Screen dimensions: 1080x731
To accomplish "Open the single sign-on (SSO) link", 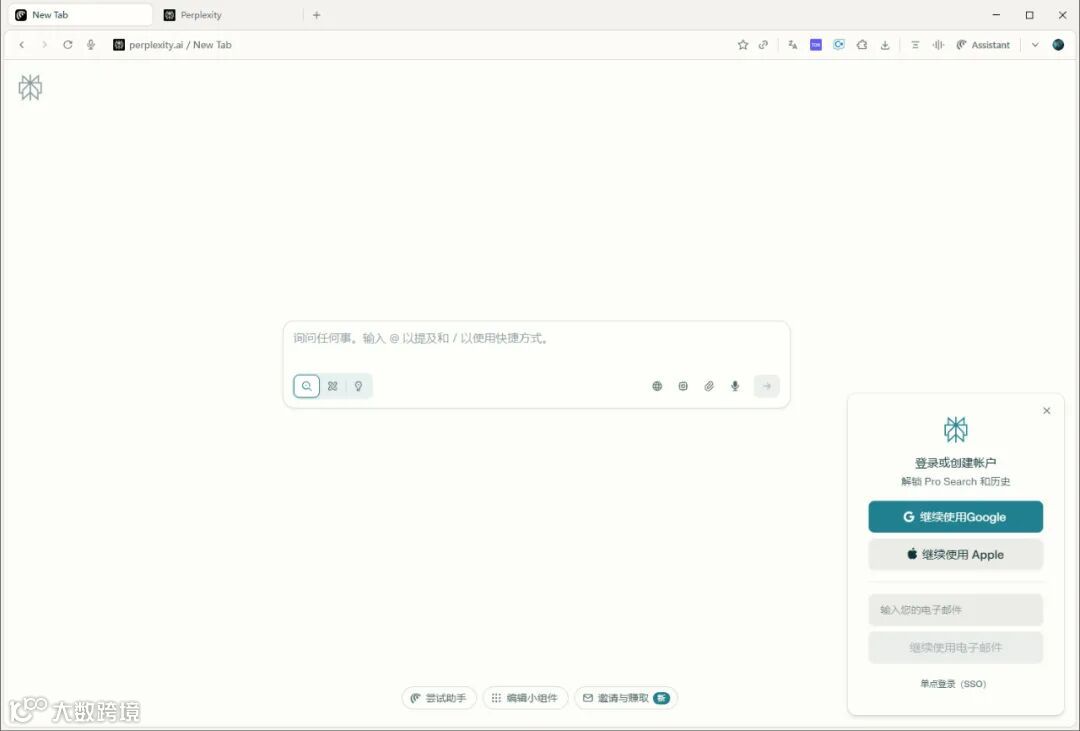I will (x=953, y=684).
